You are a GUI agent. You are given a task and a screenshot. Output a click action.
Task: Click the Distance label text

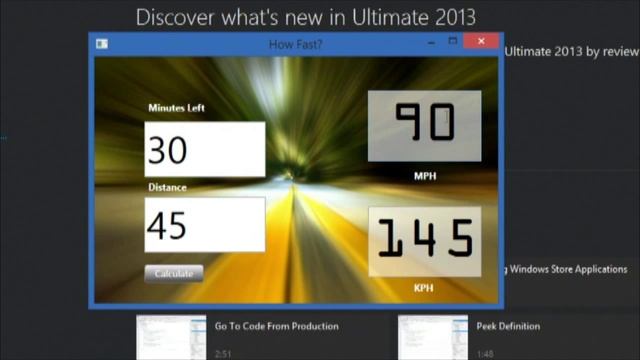167,187
